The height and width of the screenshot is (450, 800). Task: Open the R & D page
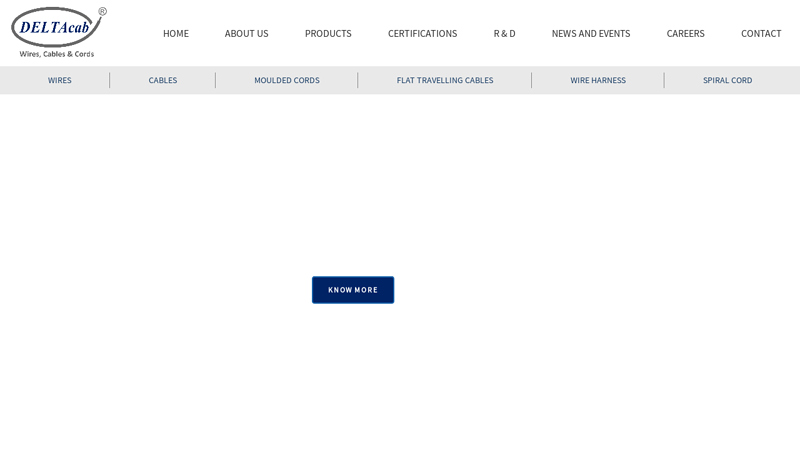click(x=505, y=34)
